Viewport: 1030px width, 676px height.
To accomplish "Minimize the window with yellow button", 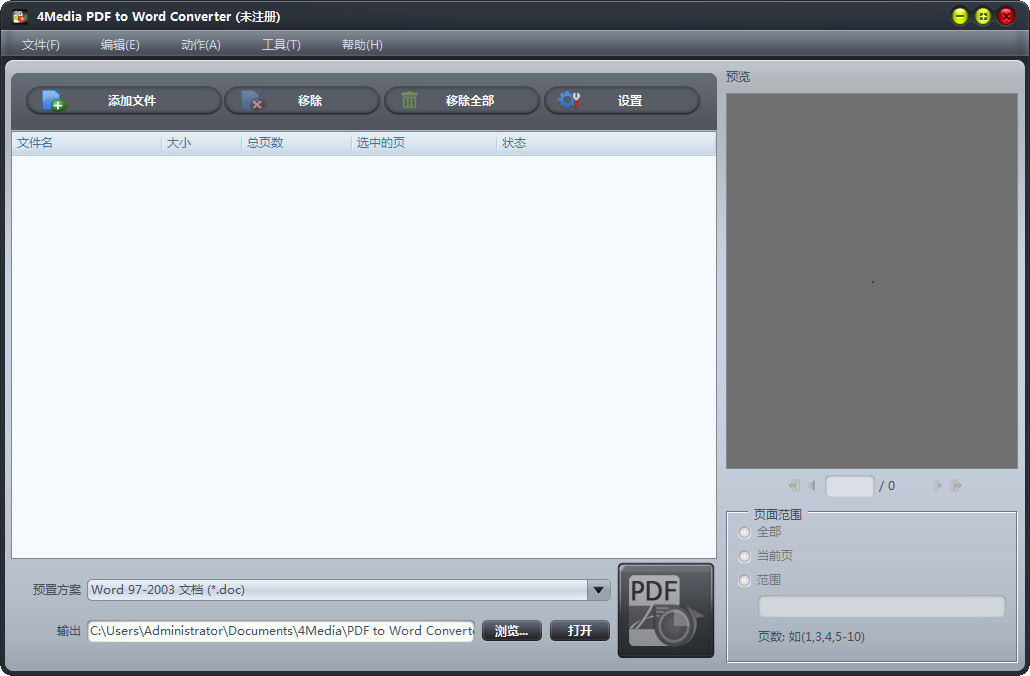I will 960,16.
